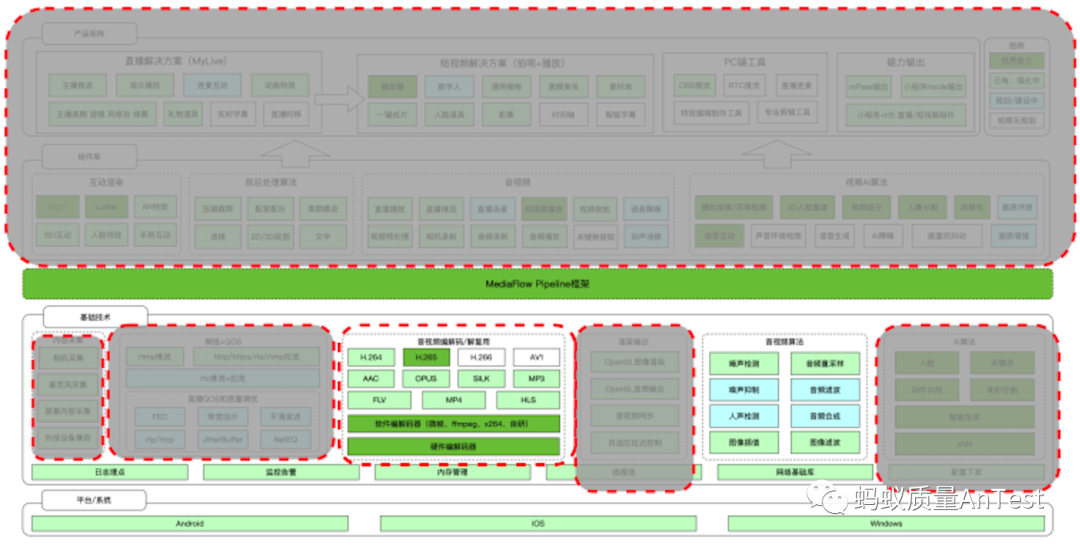
Task: Click the 音频重采样 box
Action: tap(825, 364)
